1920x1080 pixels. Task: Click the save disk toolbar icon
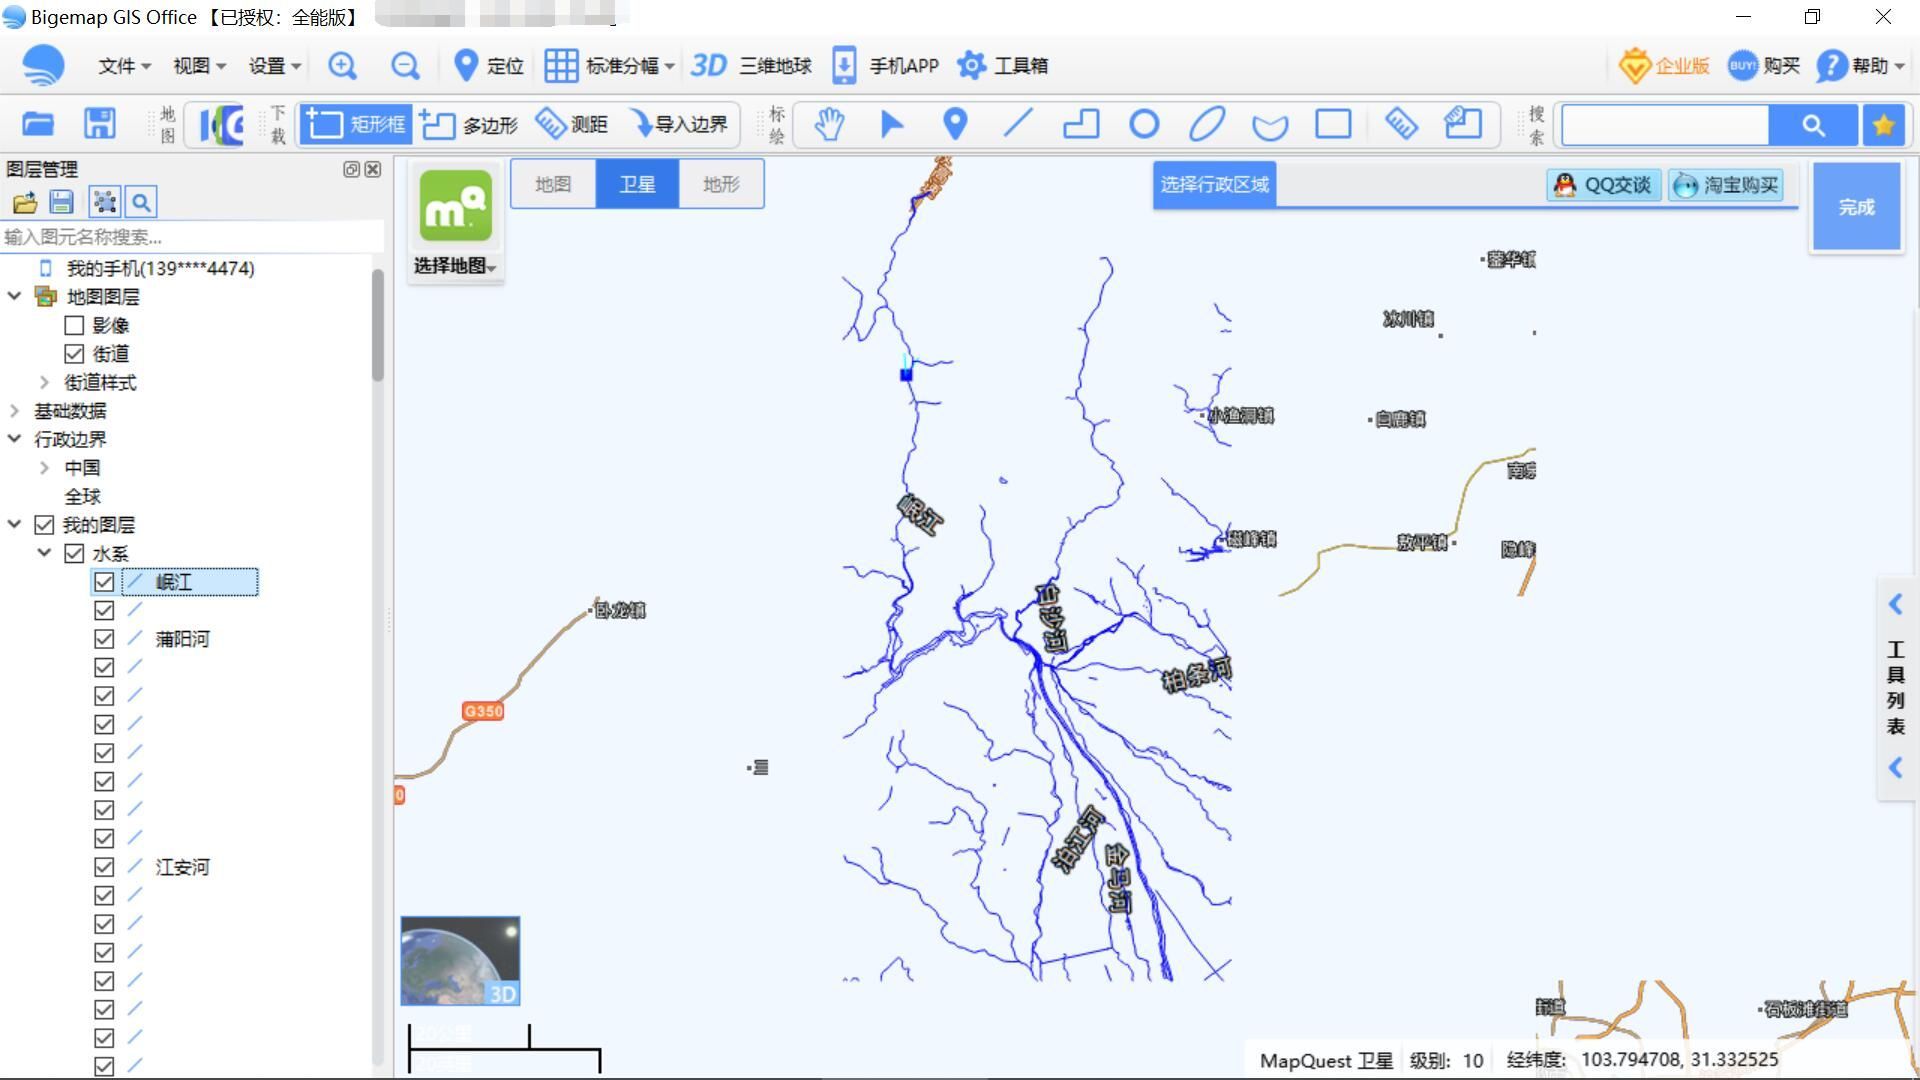[100, 124]
